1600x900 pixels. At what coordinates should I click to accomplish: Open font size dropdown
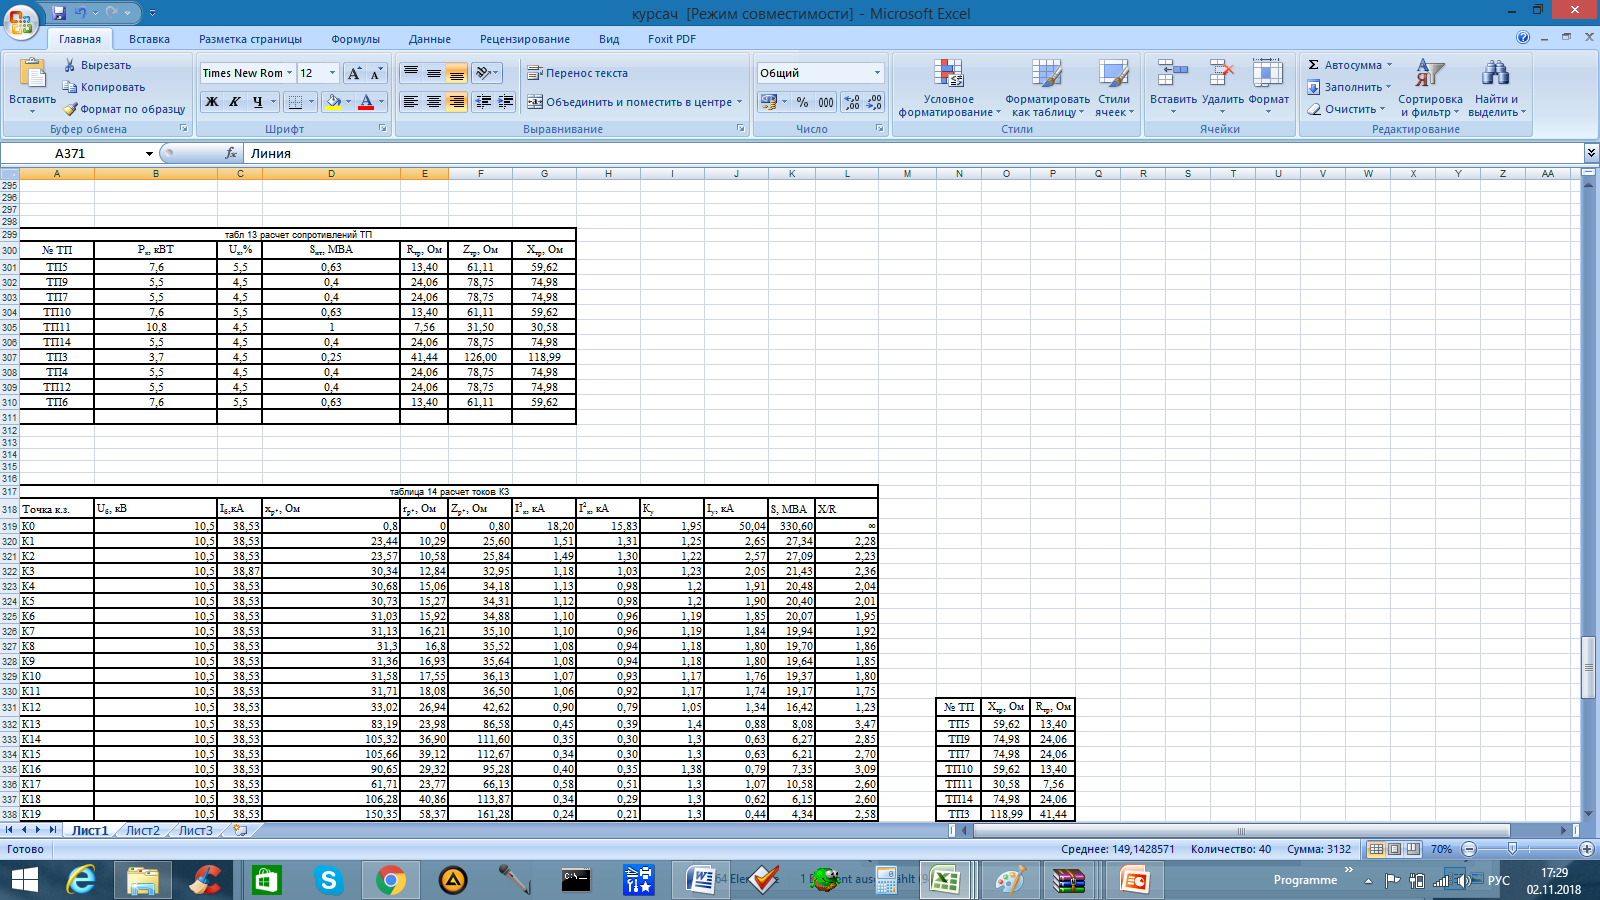[332, 73]
